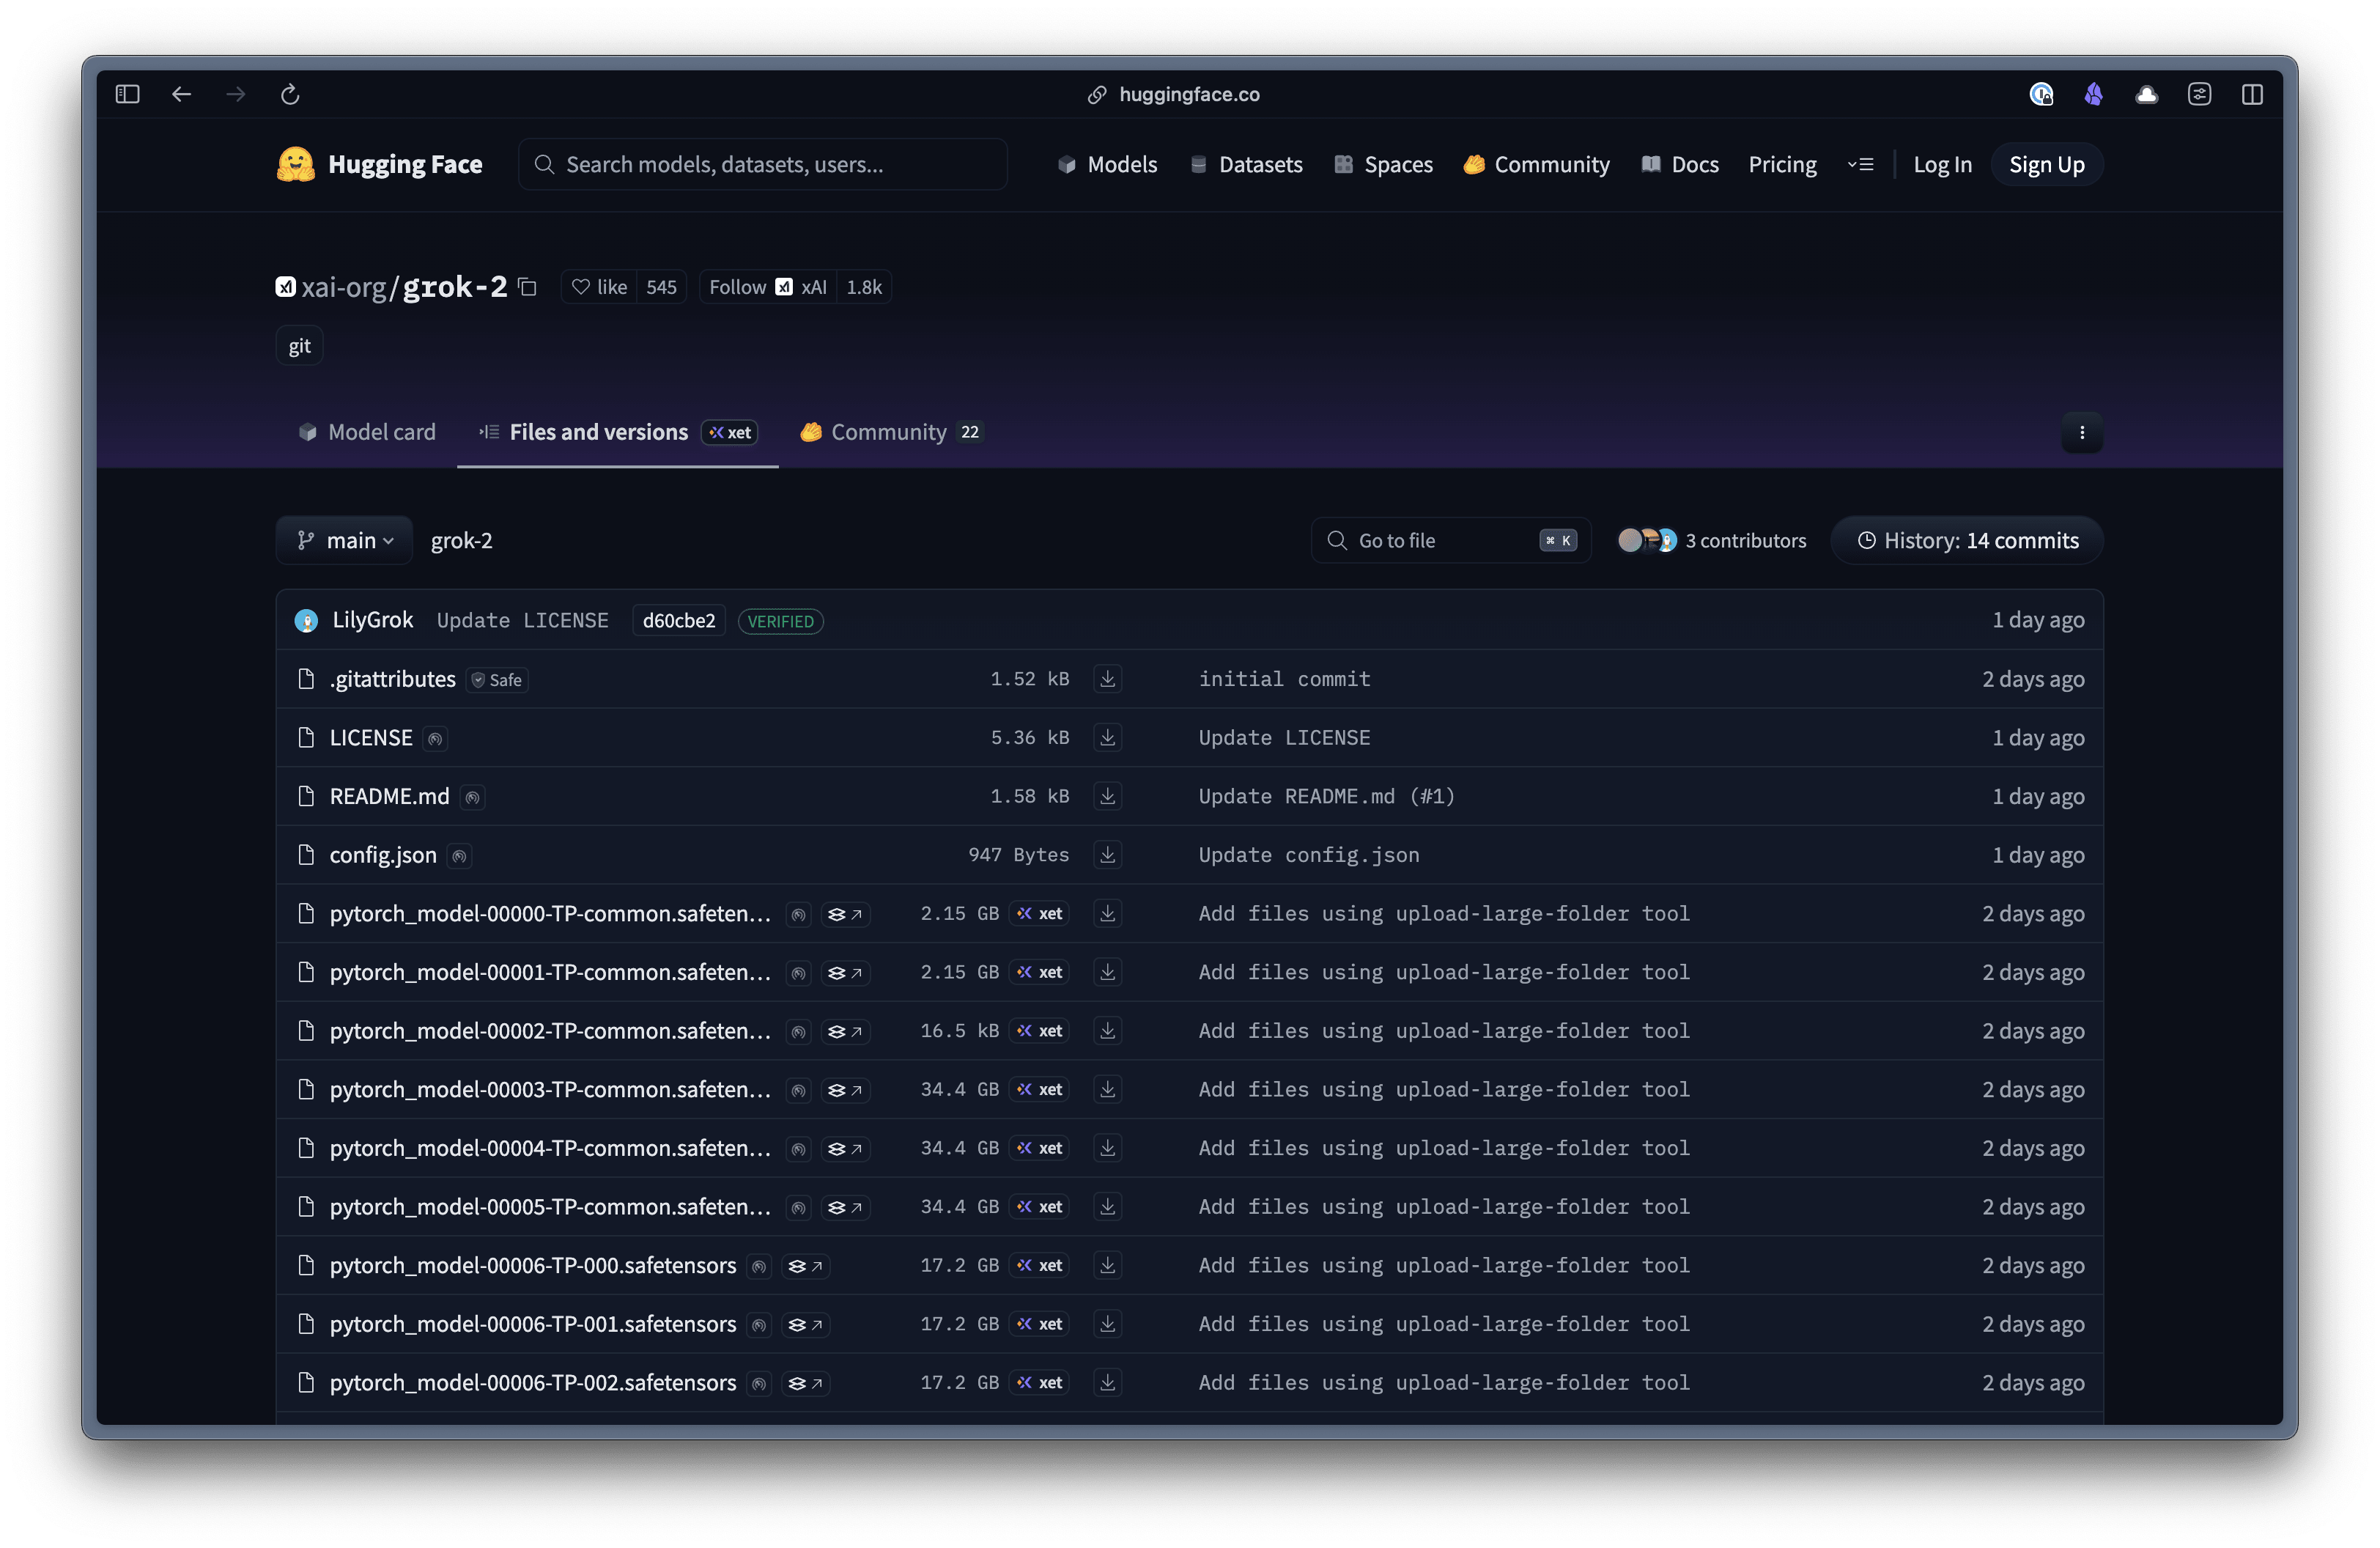
Task: Click the 545 likes count
Action: click(661, 287)
